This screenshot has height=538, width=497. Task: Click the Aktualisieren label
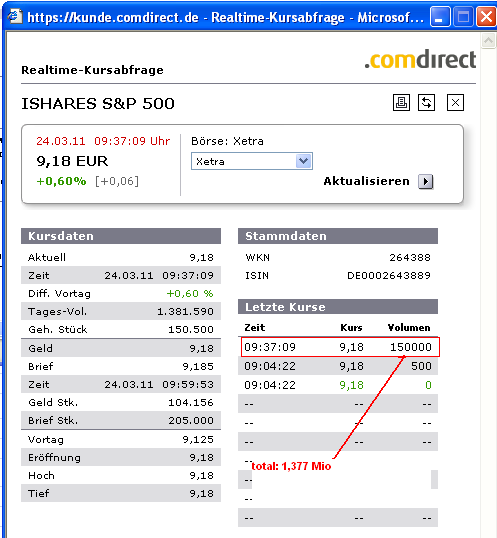point(366,181)
